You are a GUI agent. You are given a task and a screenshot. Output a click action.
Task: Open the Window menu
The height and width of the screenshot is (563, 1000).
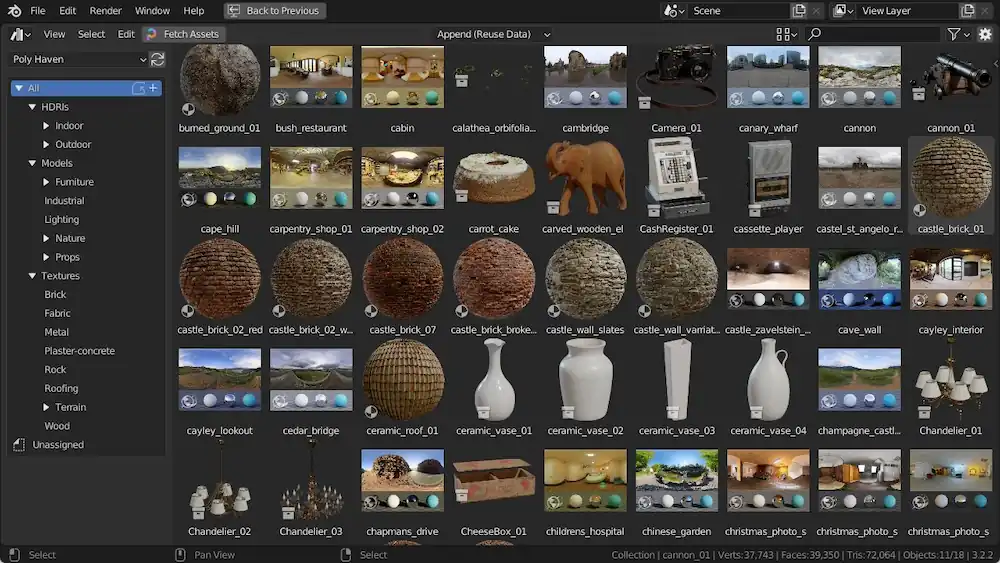(152, 11)
